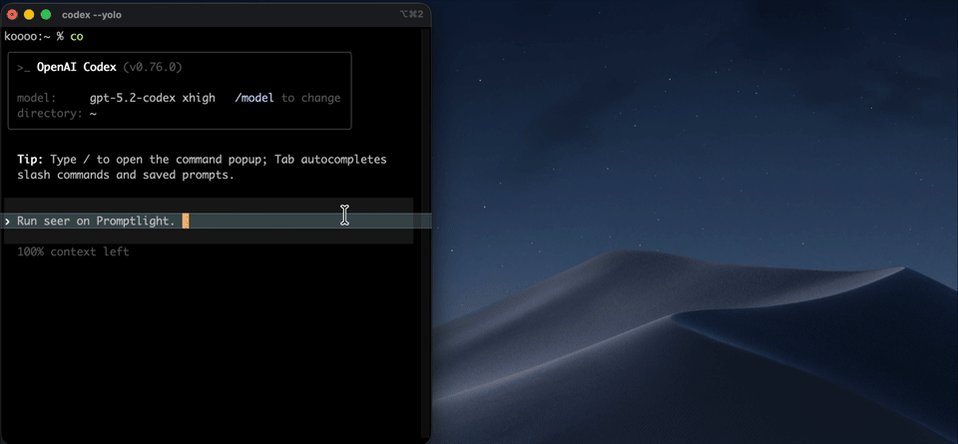
Task: Click the version label (v0.76.0)
Action: (x=152, y=67)
